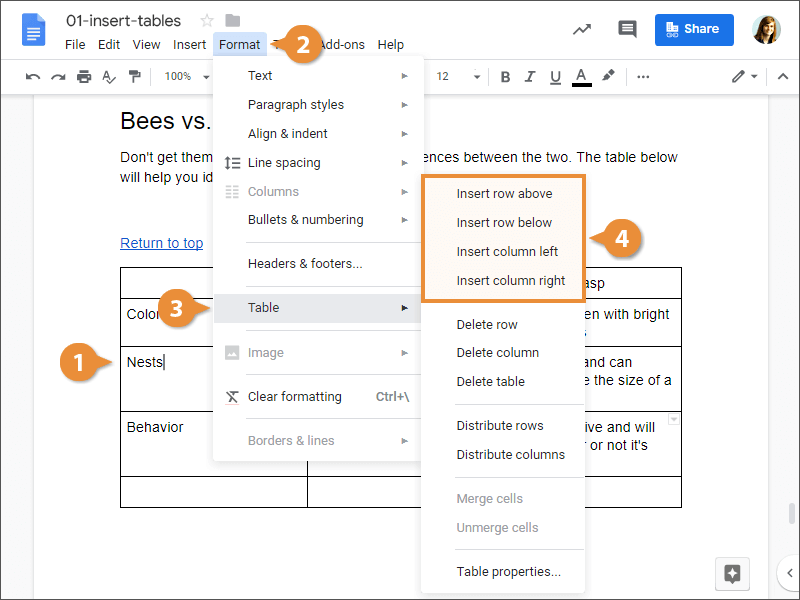Open the highlight color pen icon
This screenshot has height=600, width=800.
click(608, 76)
